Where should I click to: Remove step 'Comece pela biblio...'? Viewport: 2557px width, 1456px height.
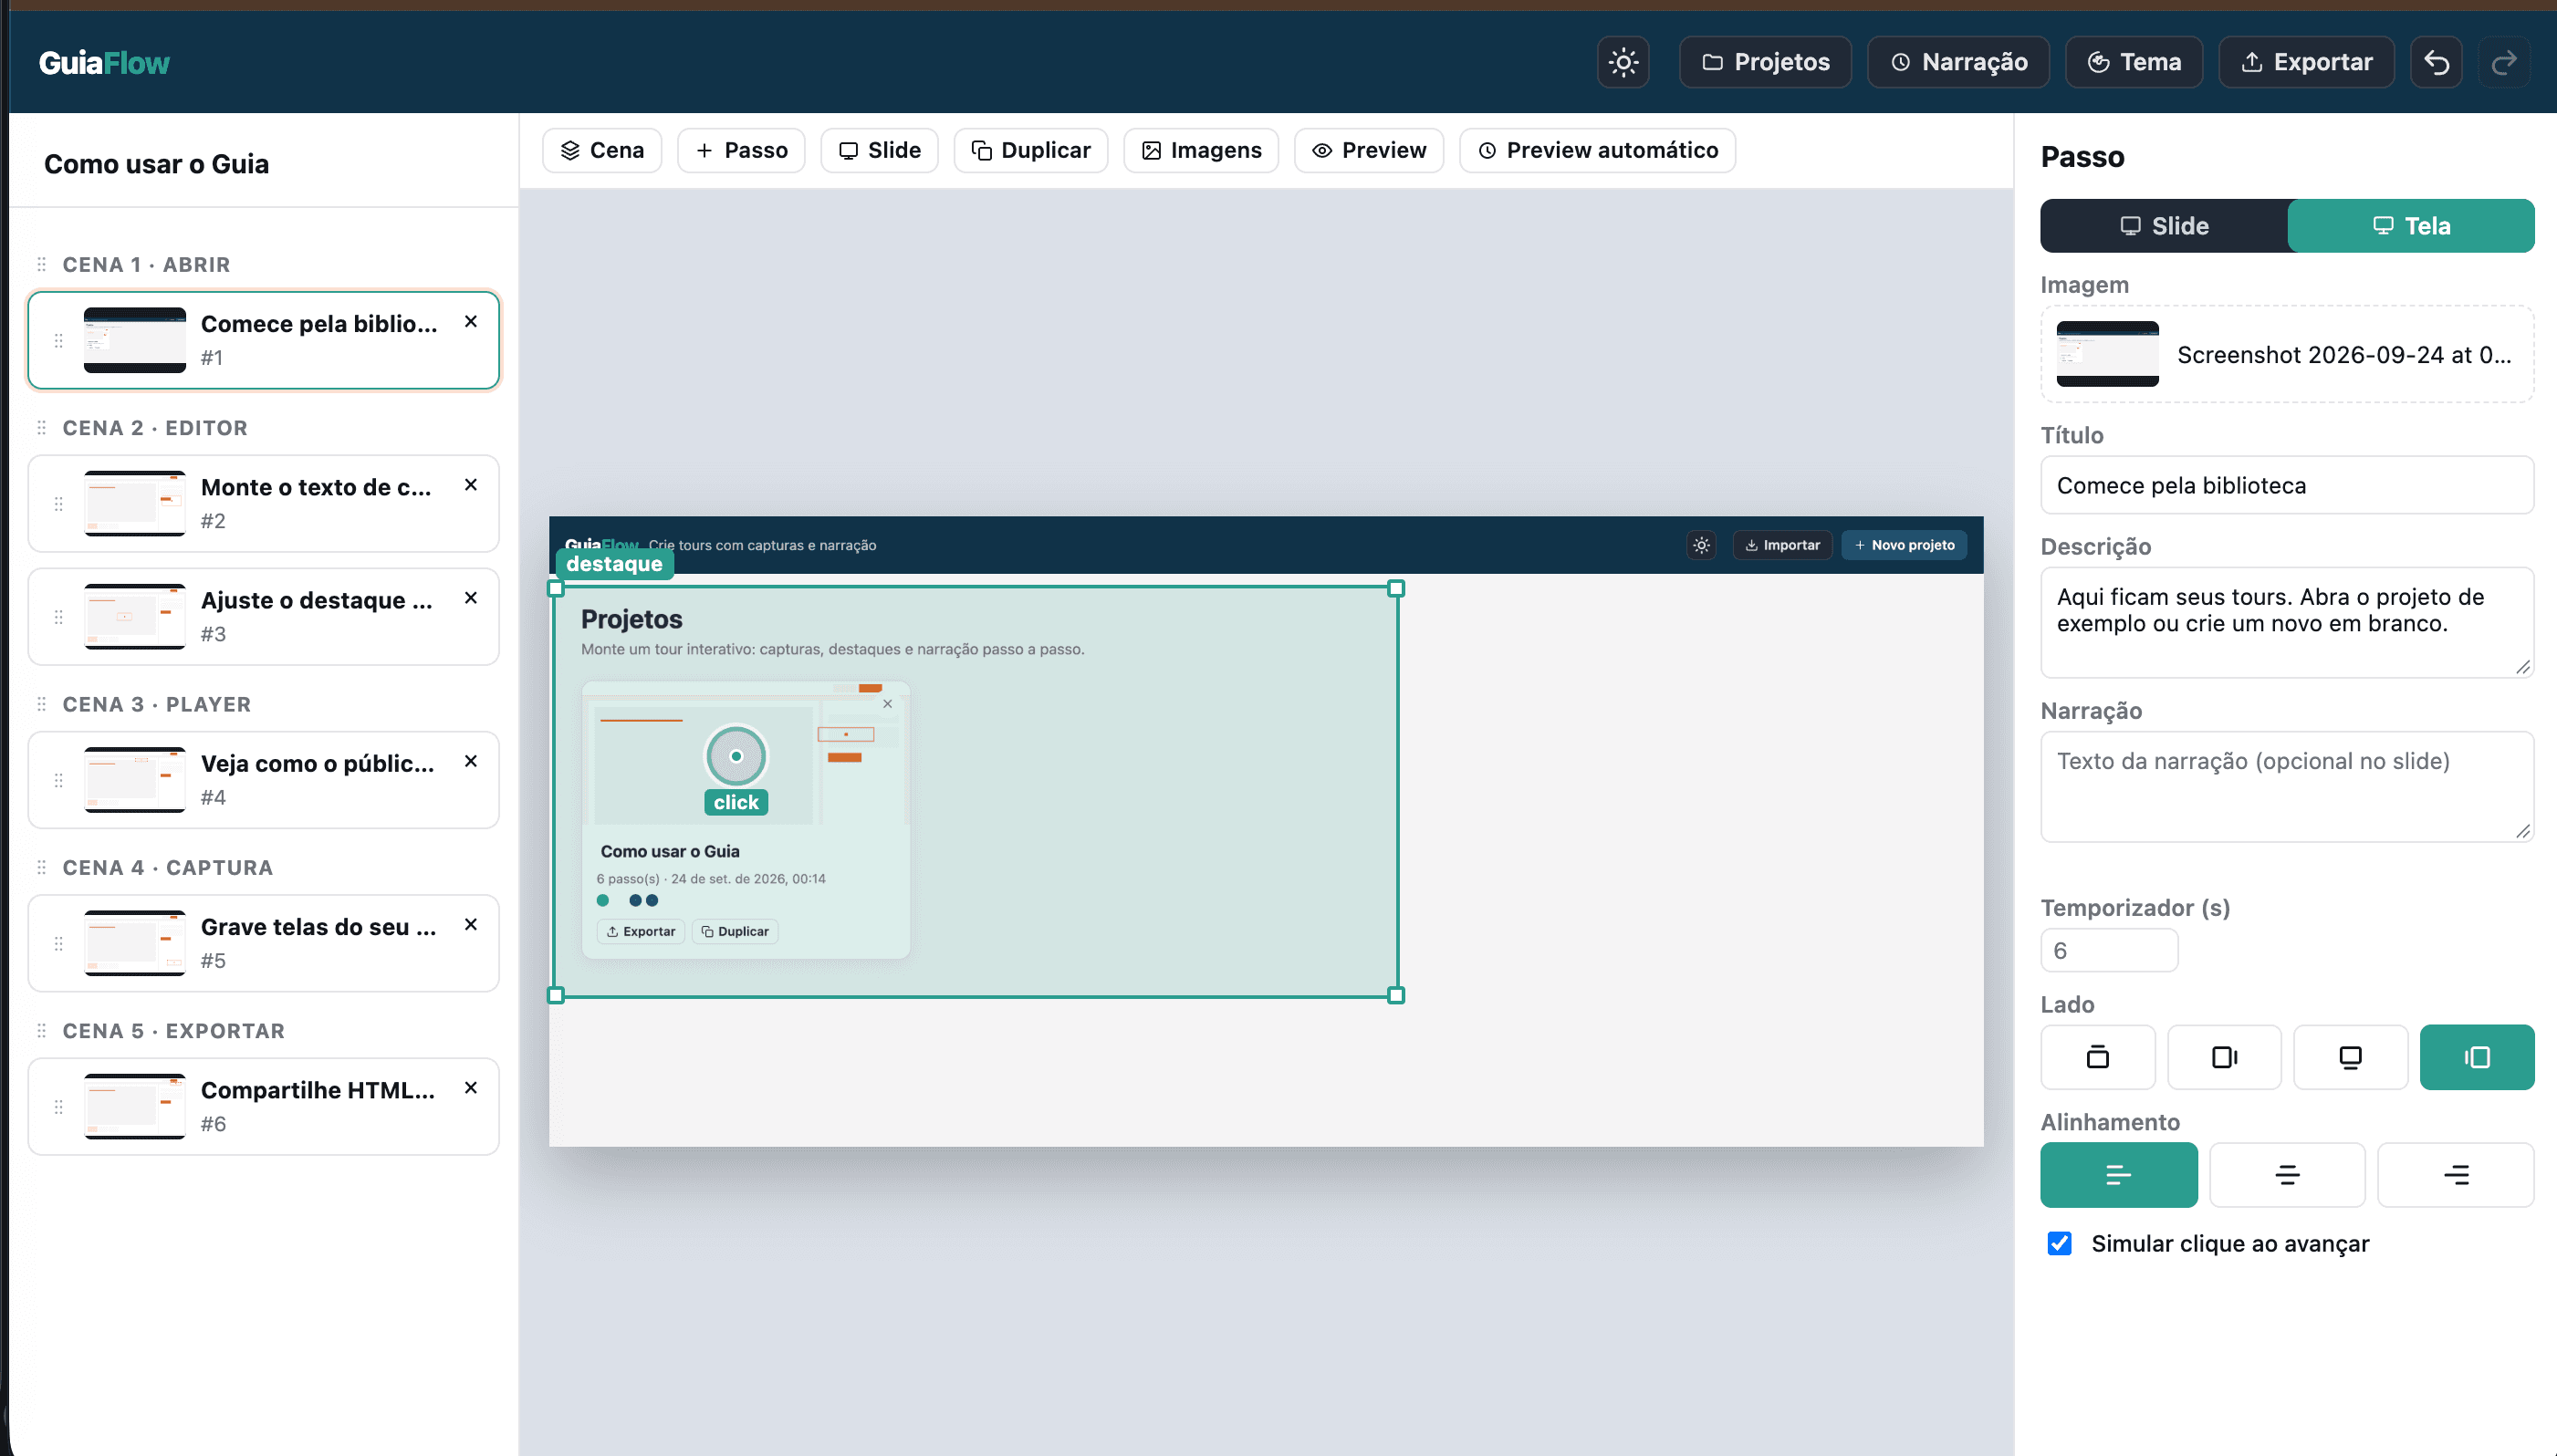470,322
